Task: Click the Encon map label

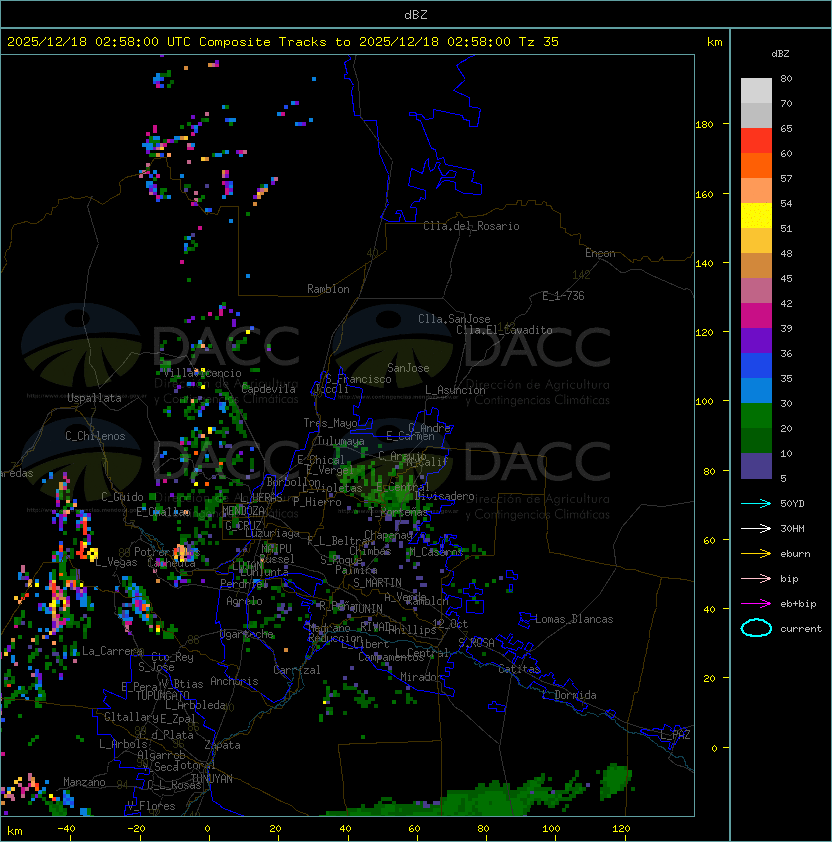Action: [600, 253]
